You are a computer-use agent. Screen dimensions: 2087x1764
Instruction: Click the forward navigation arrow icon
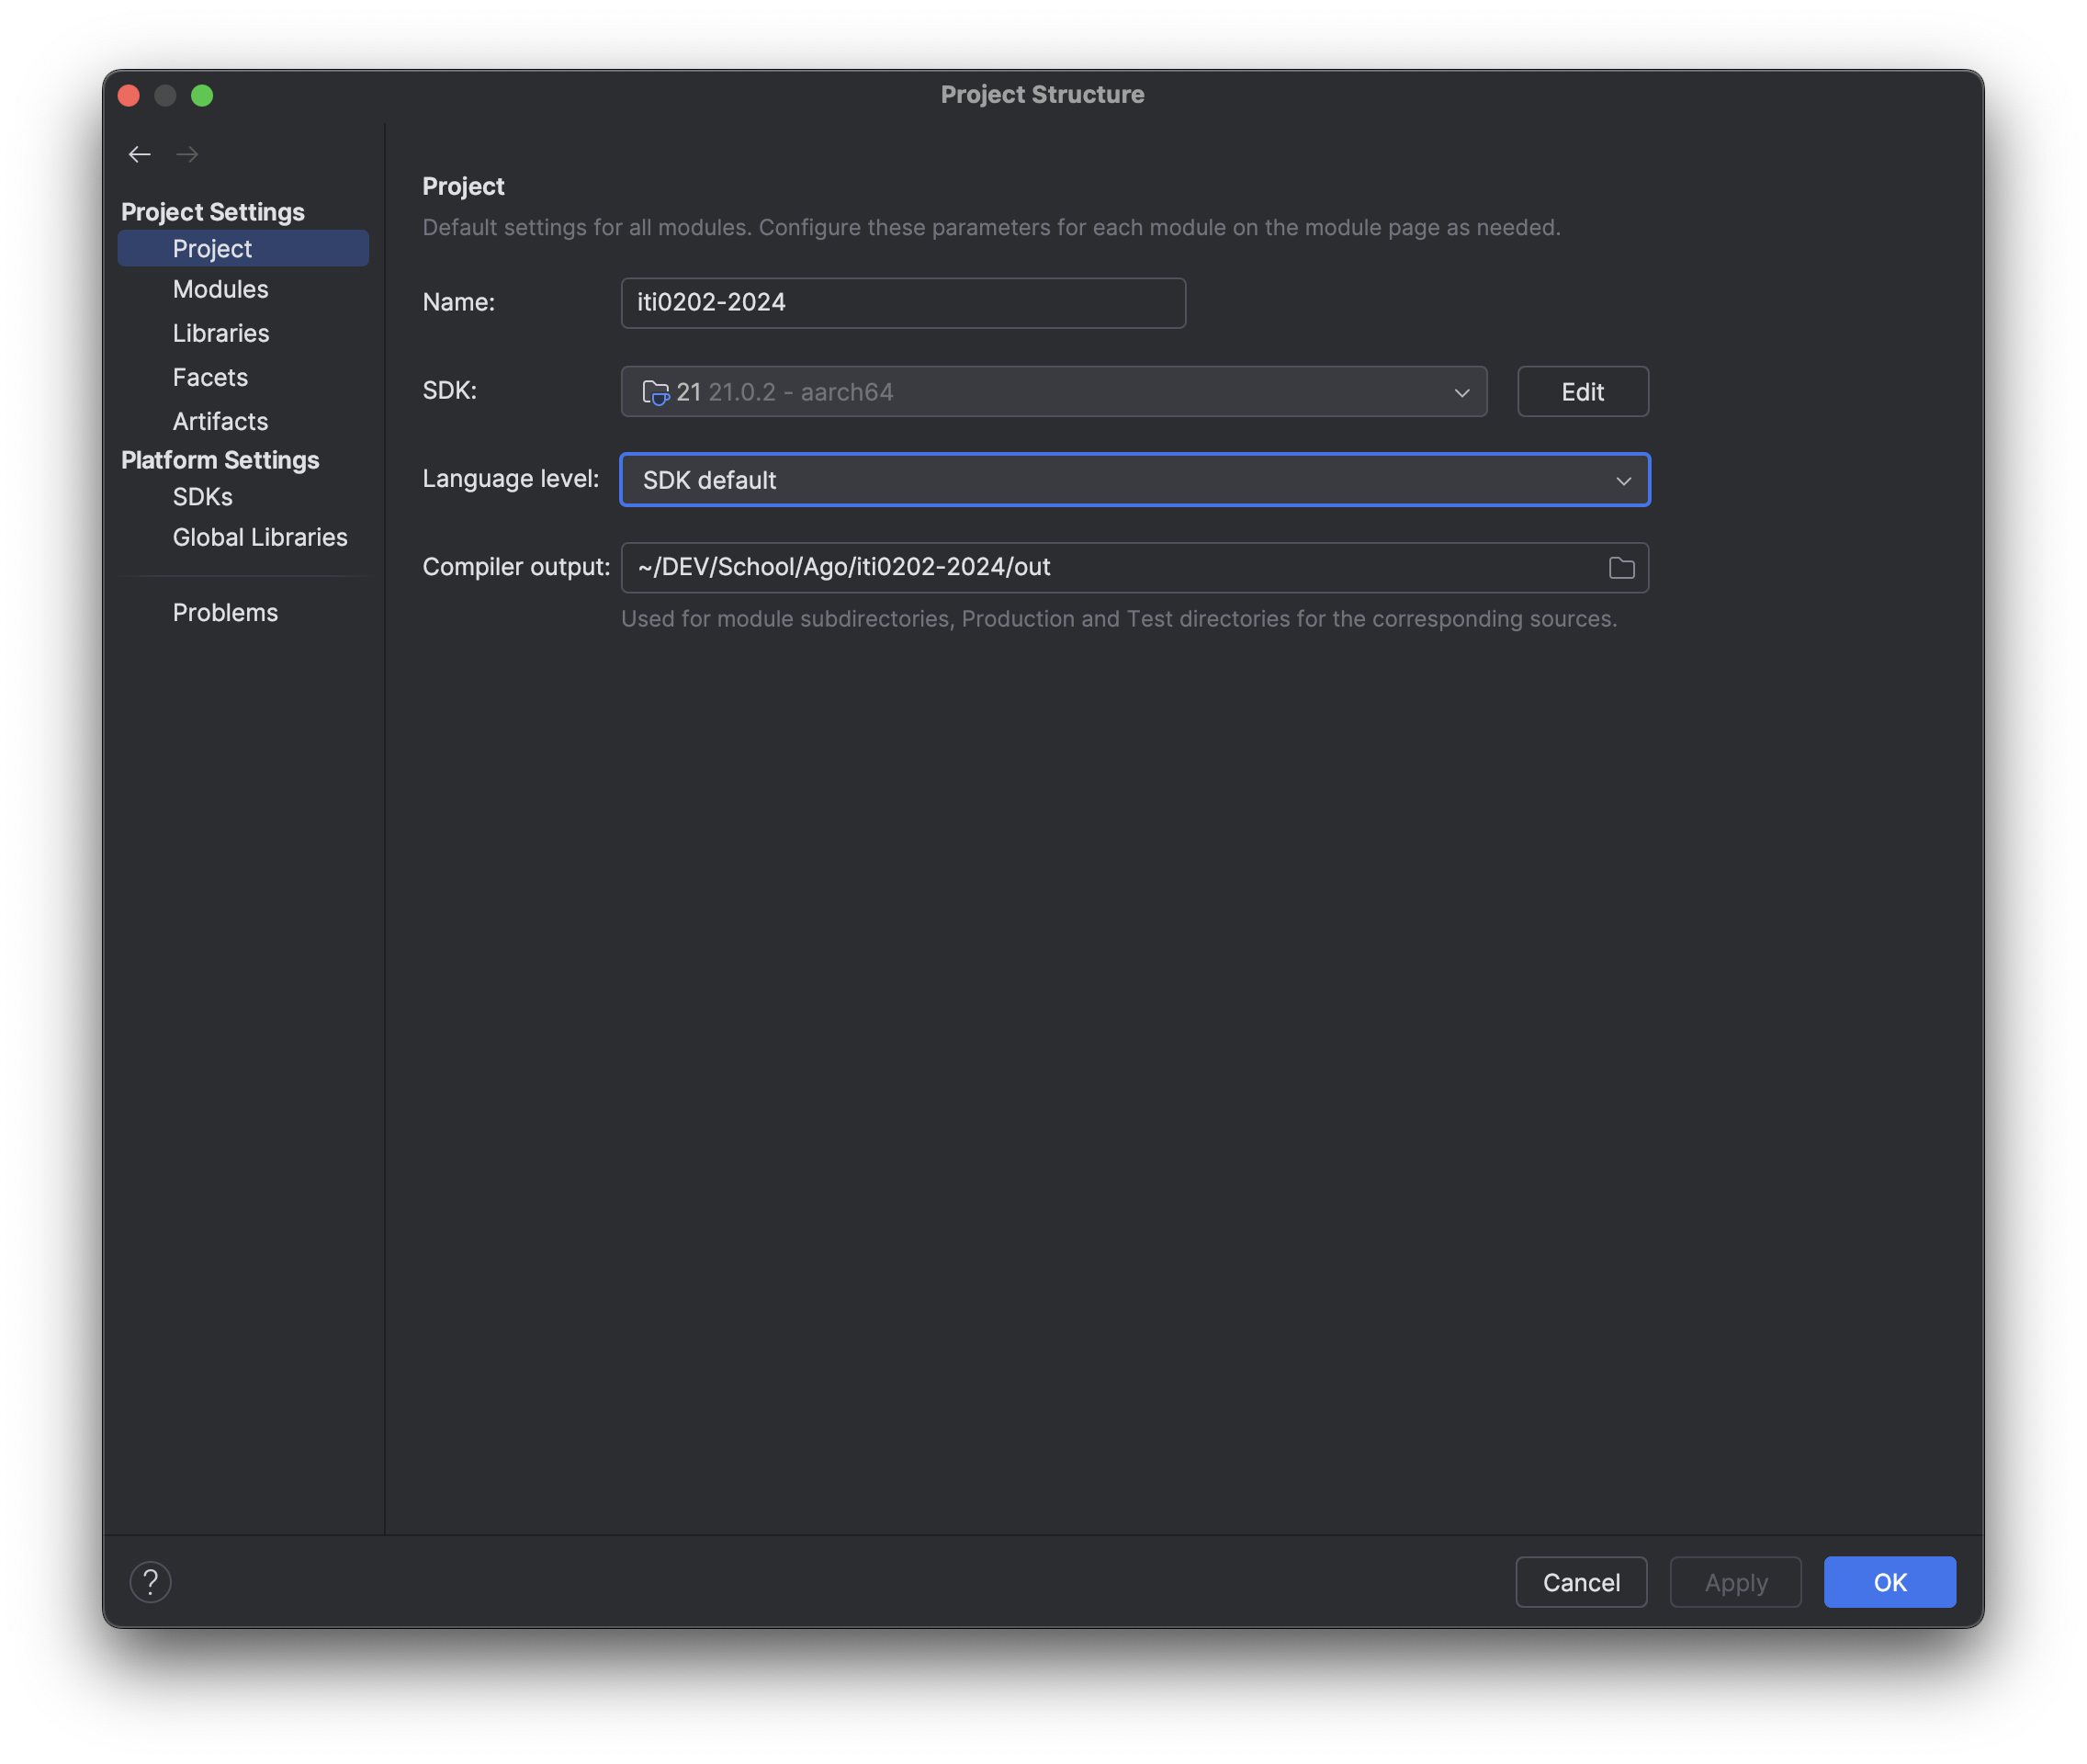189,154
